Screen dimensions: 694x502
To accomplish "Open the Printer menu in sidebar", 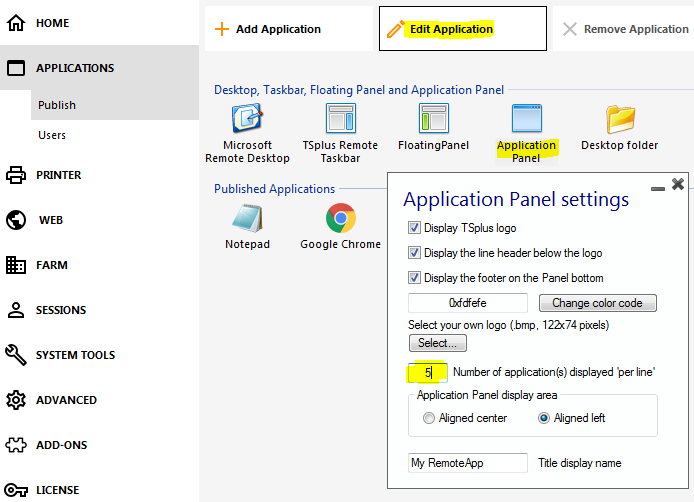I will pyautogui.click(x=58, y=175).
